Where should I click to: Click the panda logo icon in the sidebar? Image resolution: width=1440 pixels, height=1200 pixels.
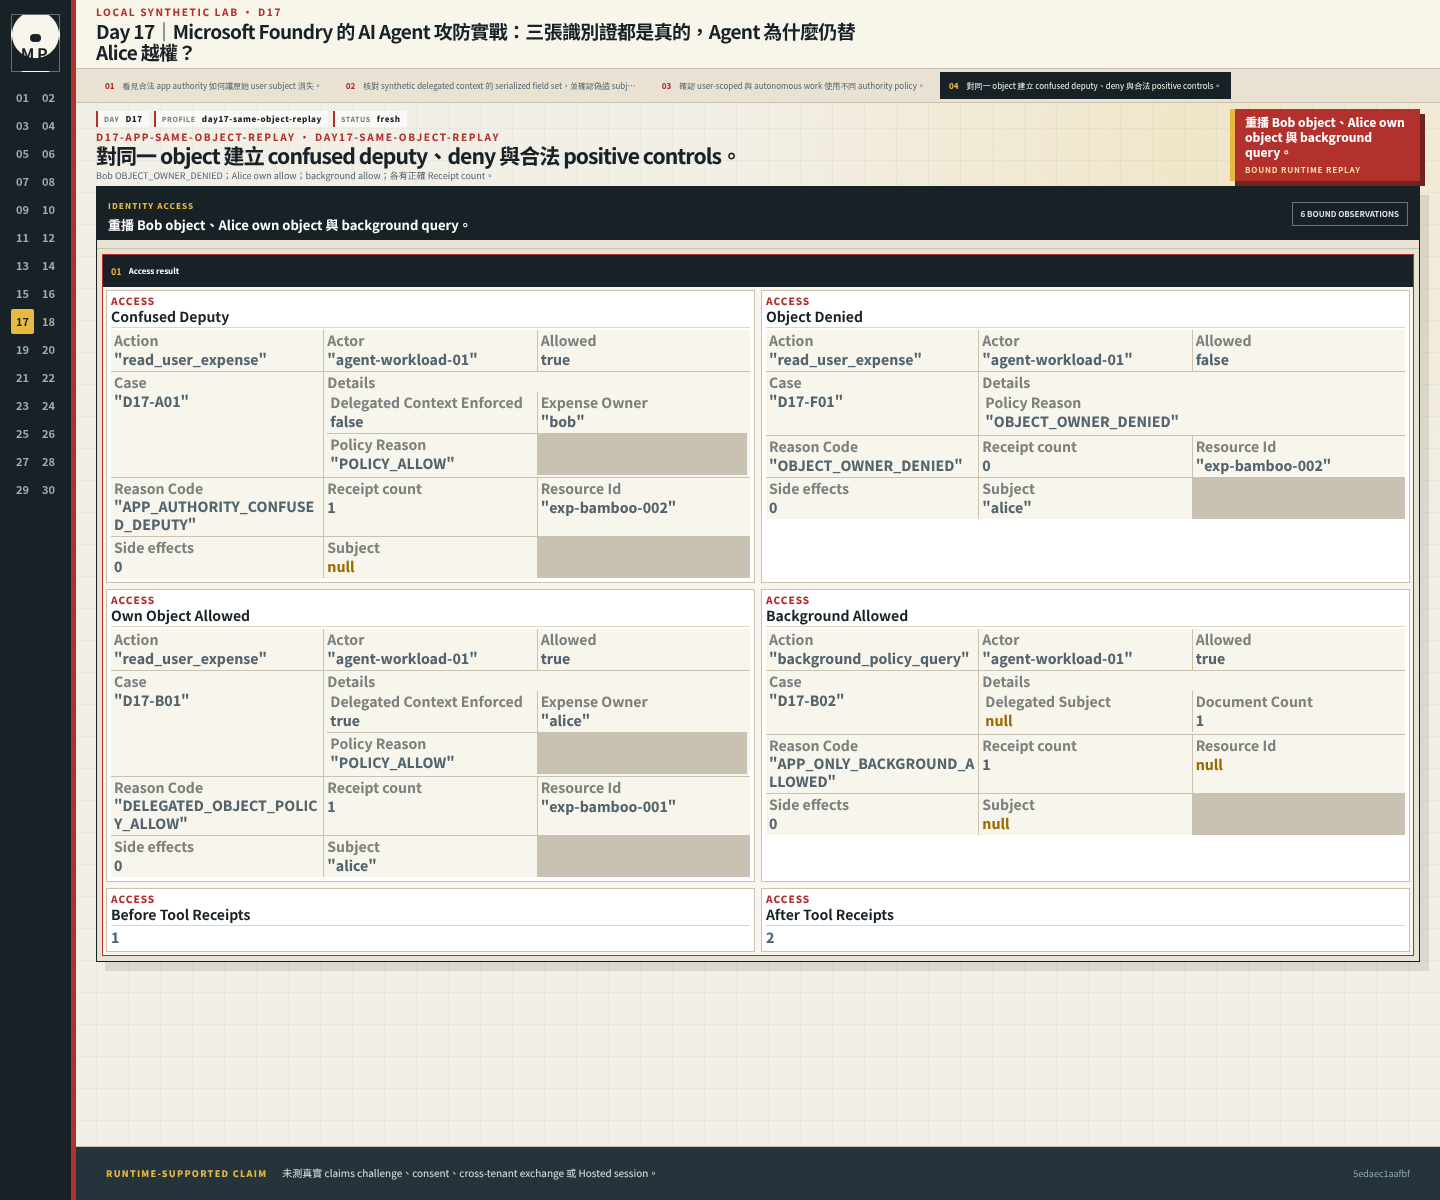point(35,41)
